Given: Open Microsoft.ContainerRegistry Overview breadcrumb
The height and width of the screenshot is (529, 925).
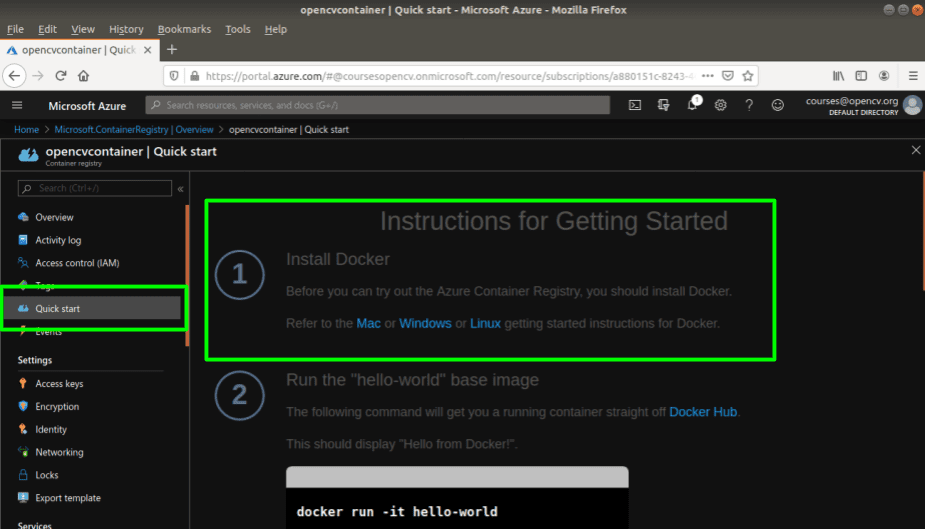Looking at the screenshot, I should click(134, 129).
